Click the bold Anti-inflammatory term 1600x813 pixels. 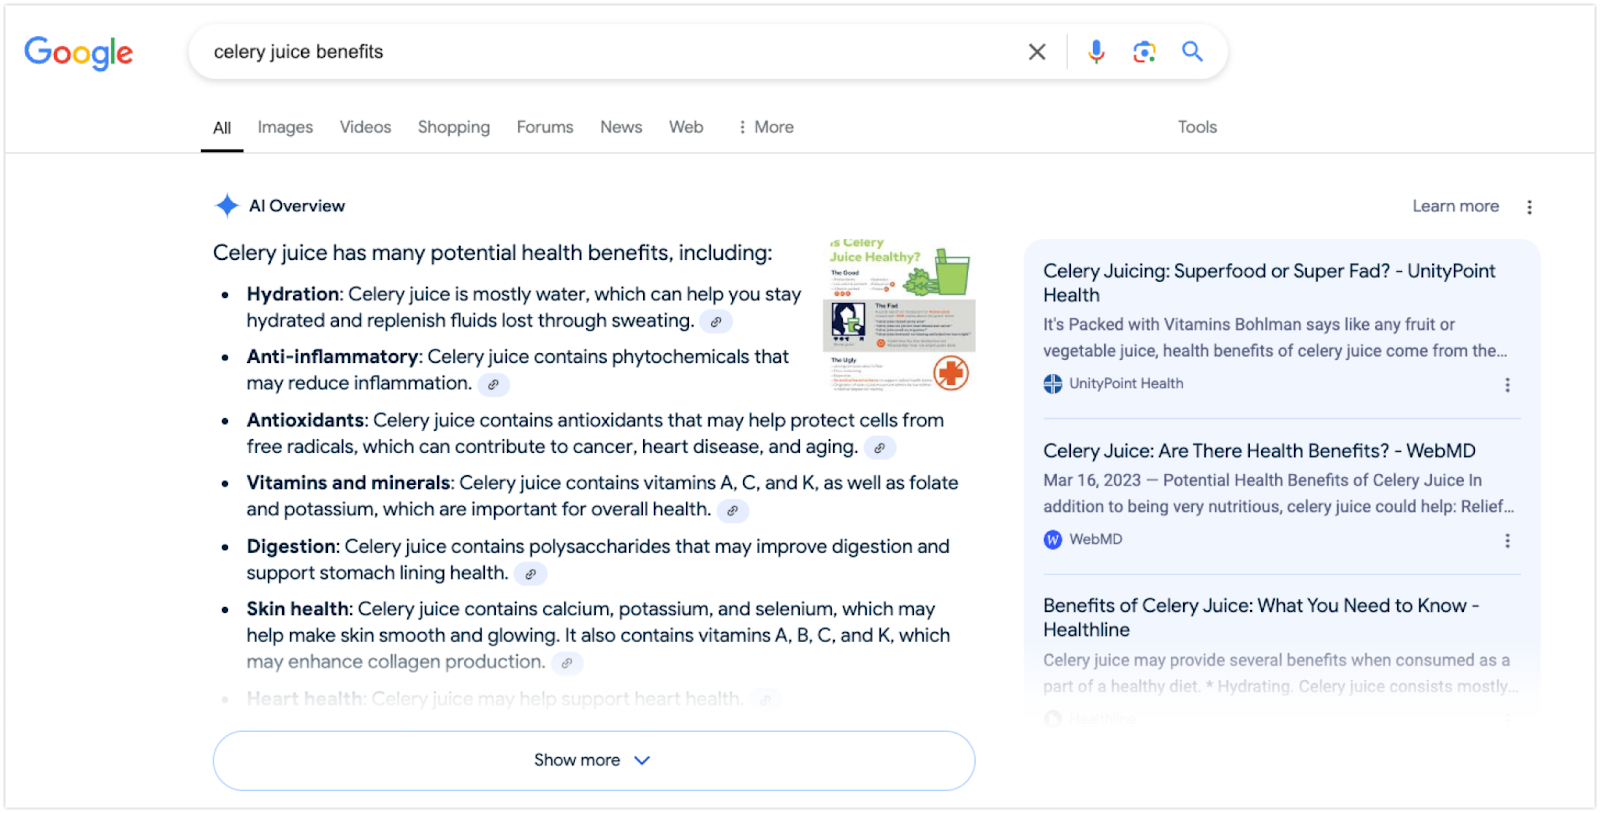click(x=332, y=357)
